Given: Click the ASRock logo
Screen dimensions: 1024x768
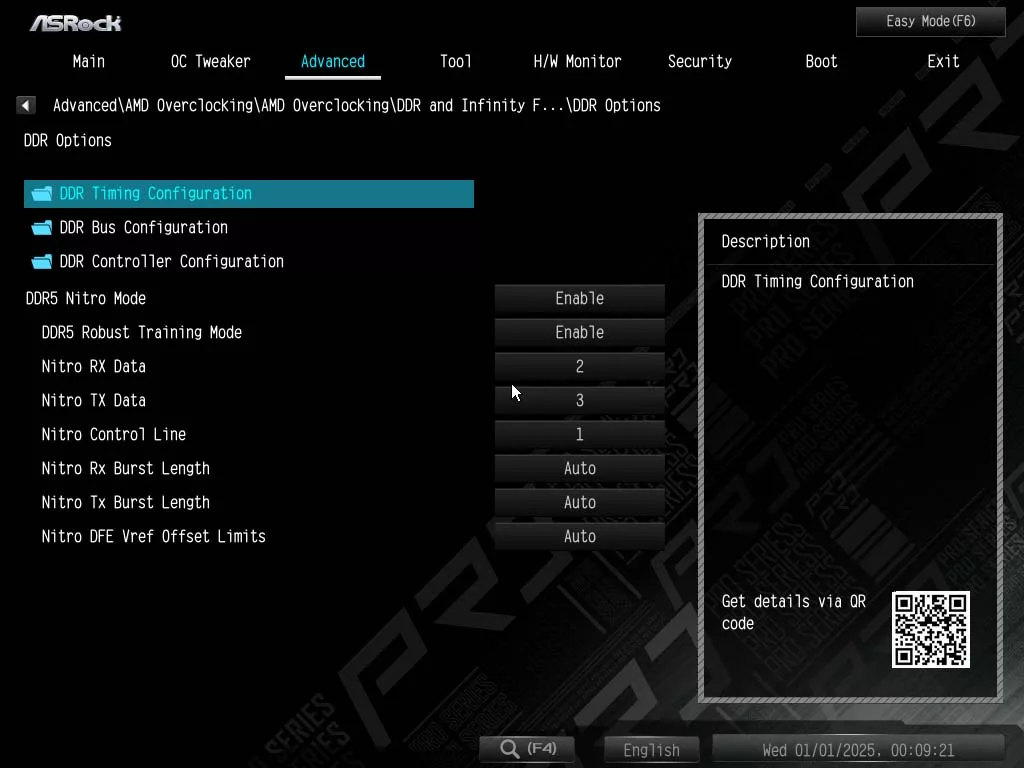Looking at the screenshot, I should point(75,22).
